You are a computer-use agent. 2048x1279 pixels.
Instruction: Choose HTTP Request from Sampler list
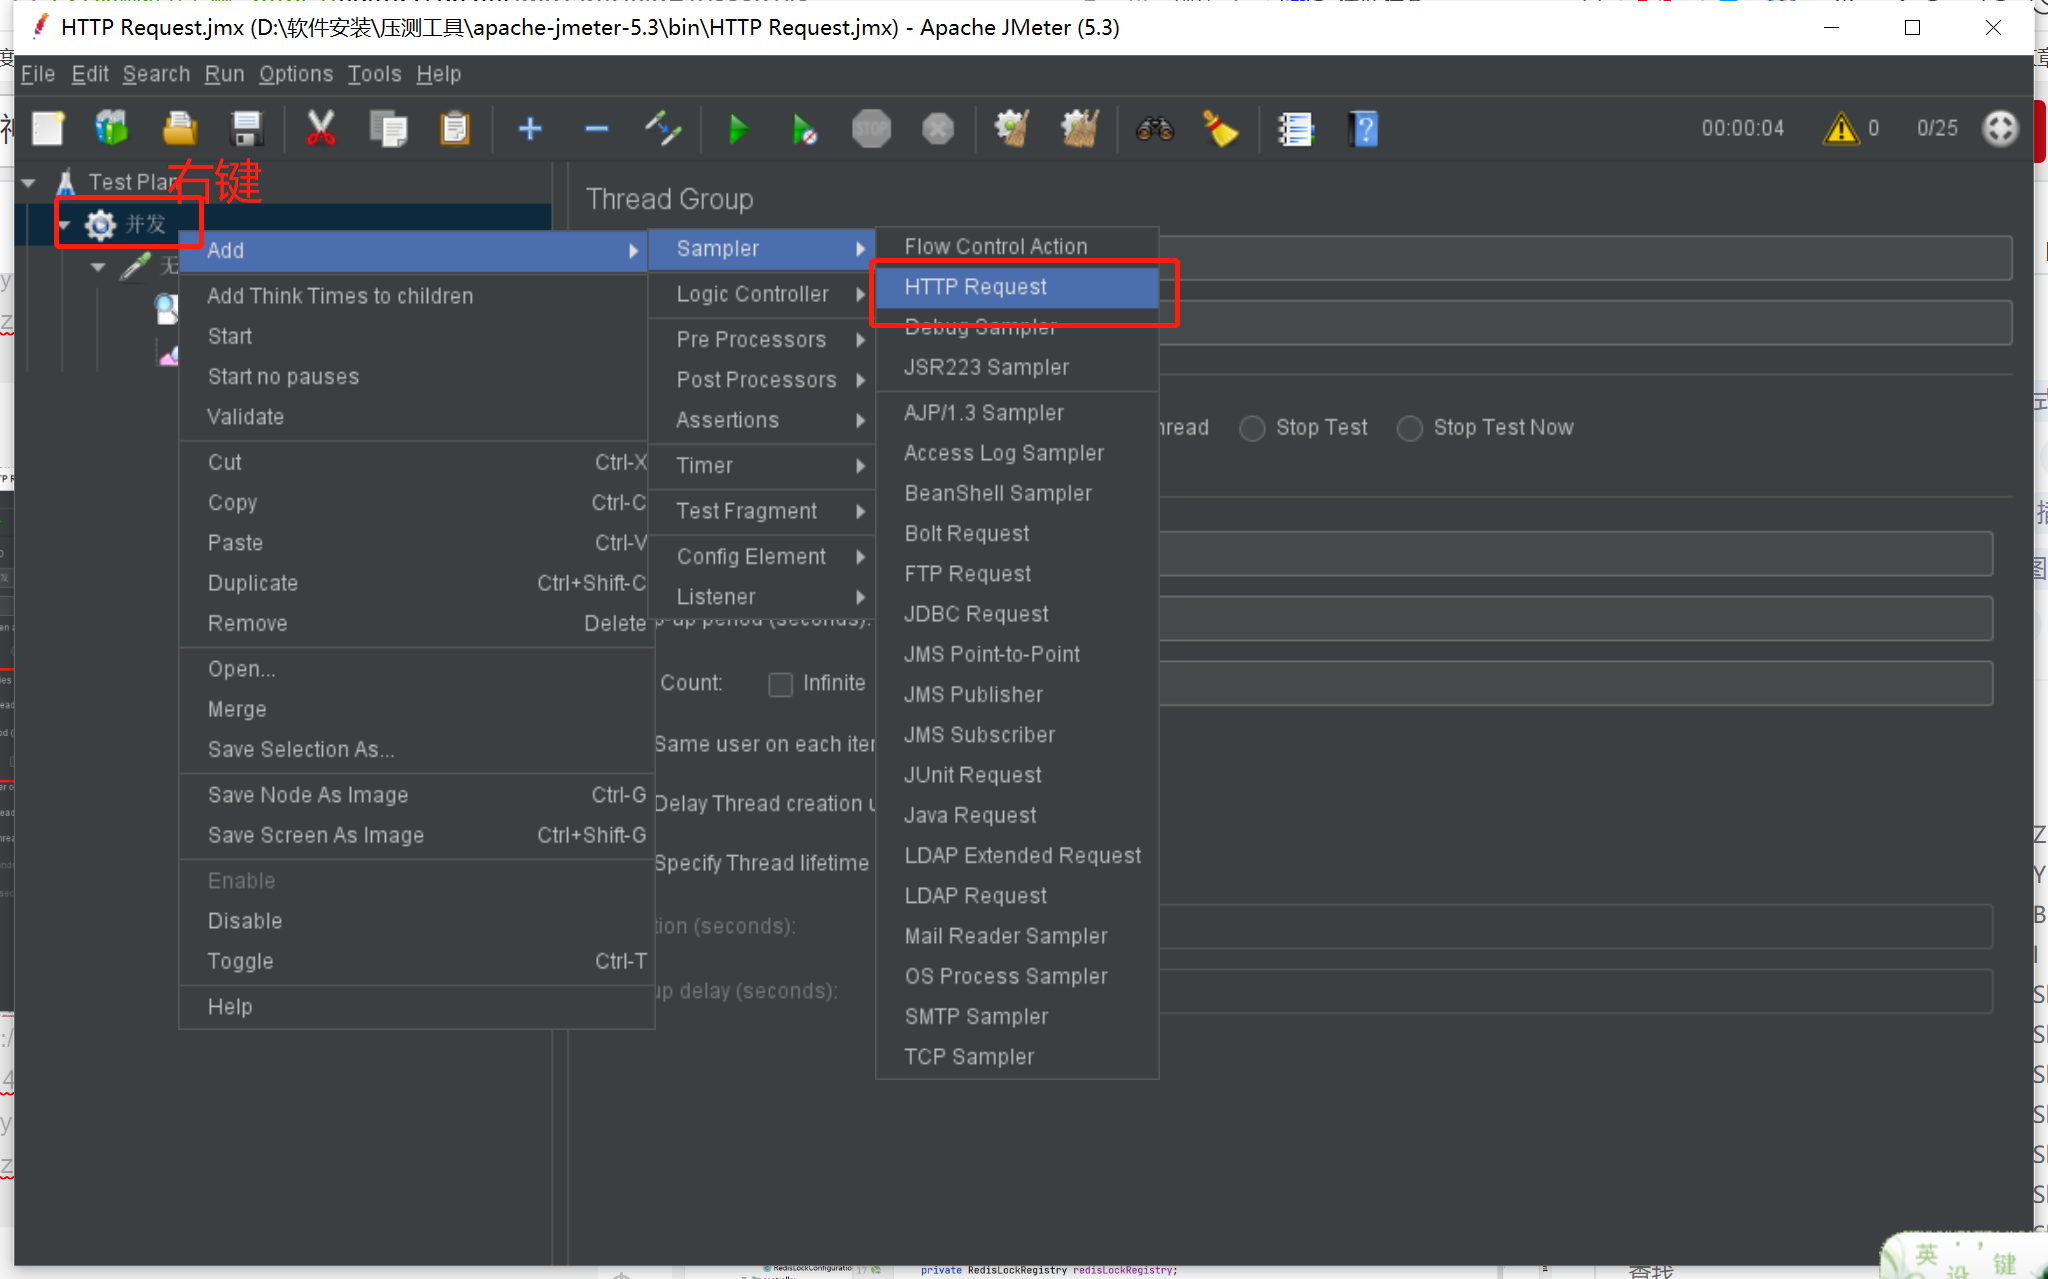(x=975, y=287)
